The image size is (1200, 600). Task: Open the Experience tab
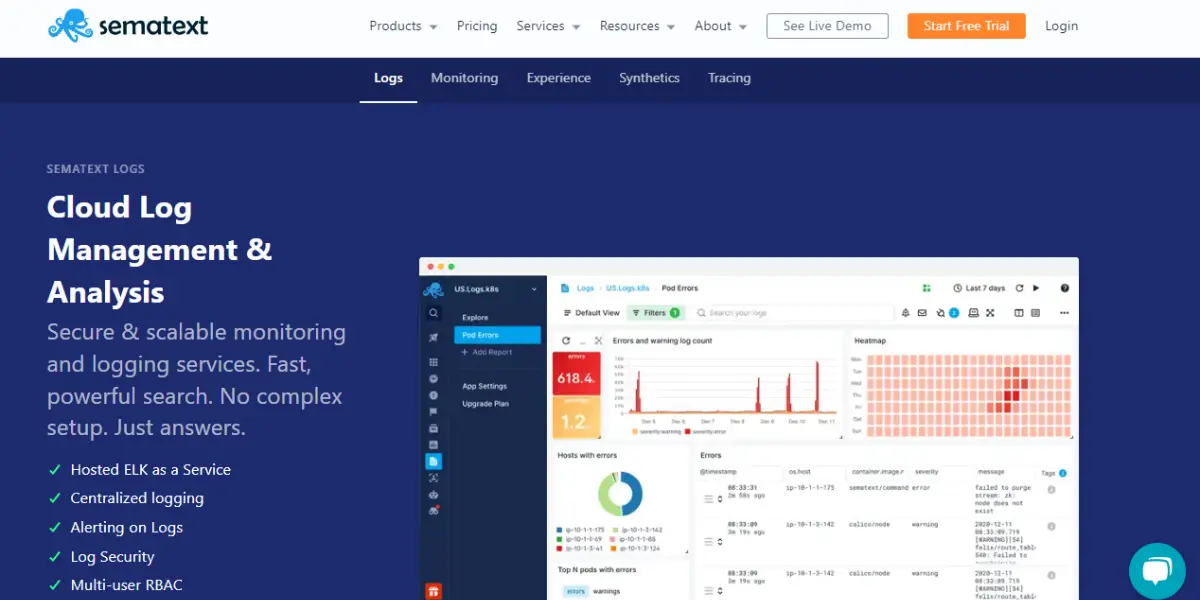[x=559, y=78]
